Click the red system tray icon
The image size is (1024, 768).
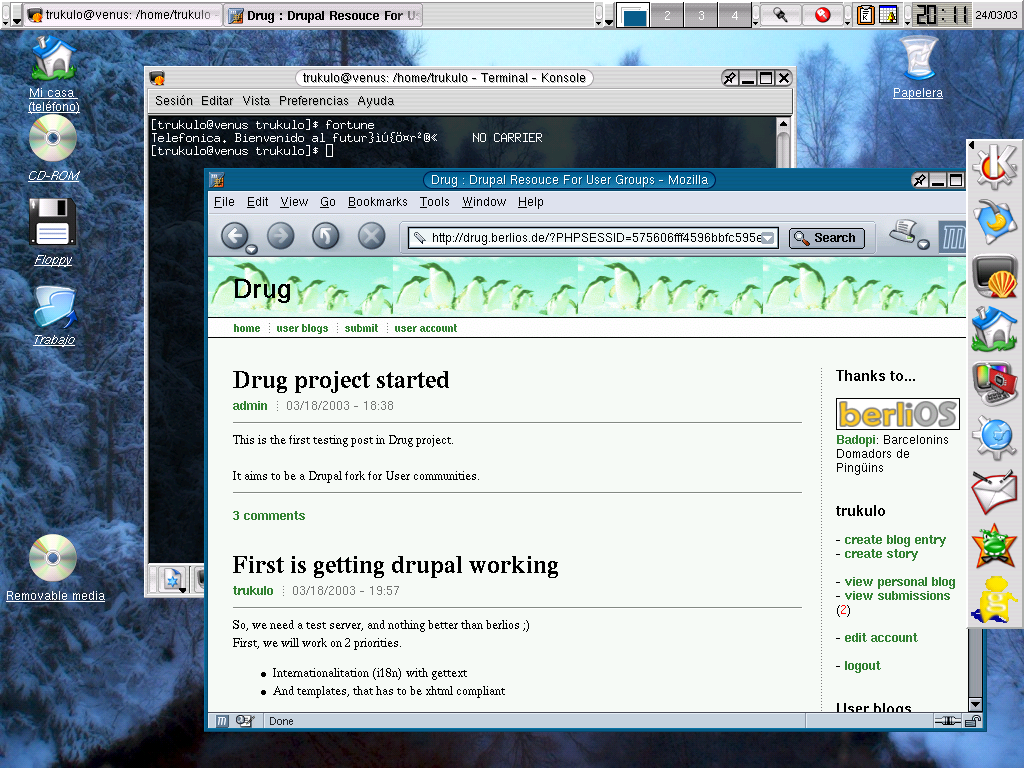click(x=822, y=14)
